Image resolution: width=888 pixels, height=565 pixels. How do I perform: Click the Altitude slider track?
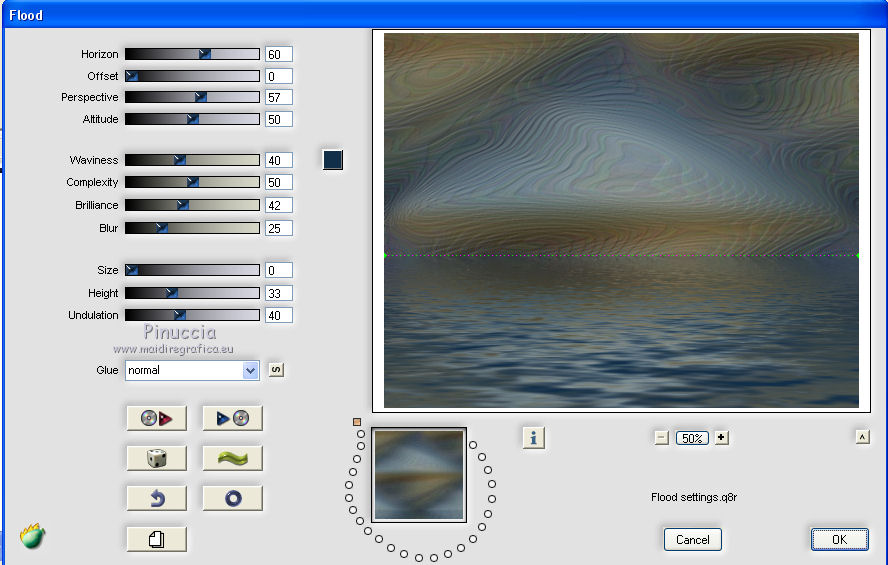pos(192,119)
